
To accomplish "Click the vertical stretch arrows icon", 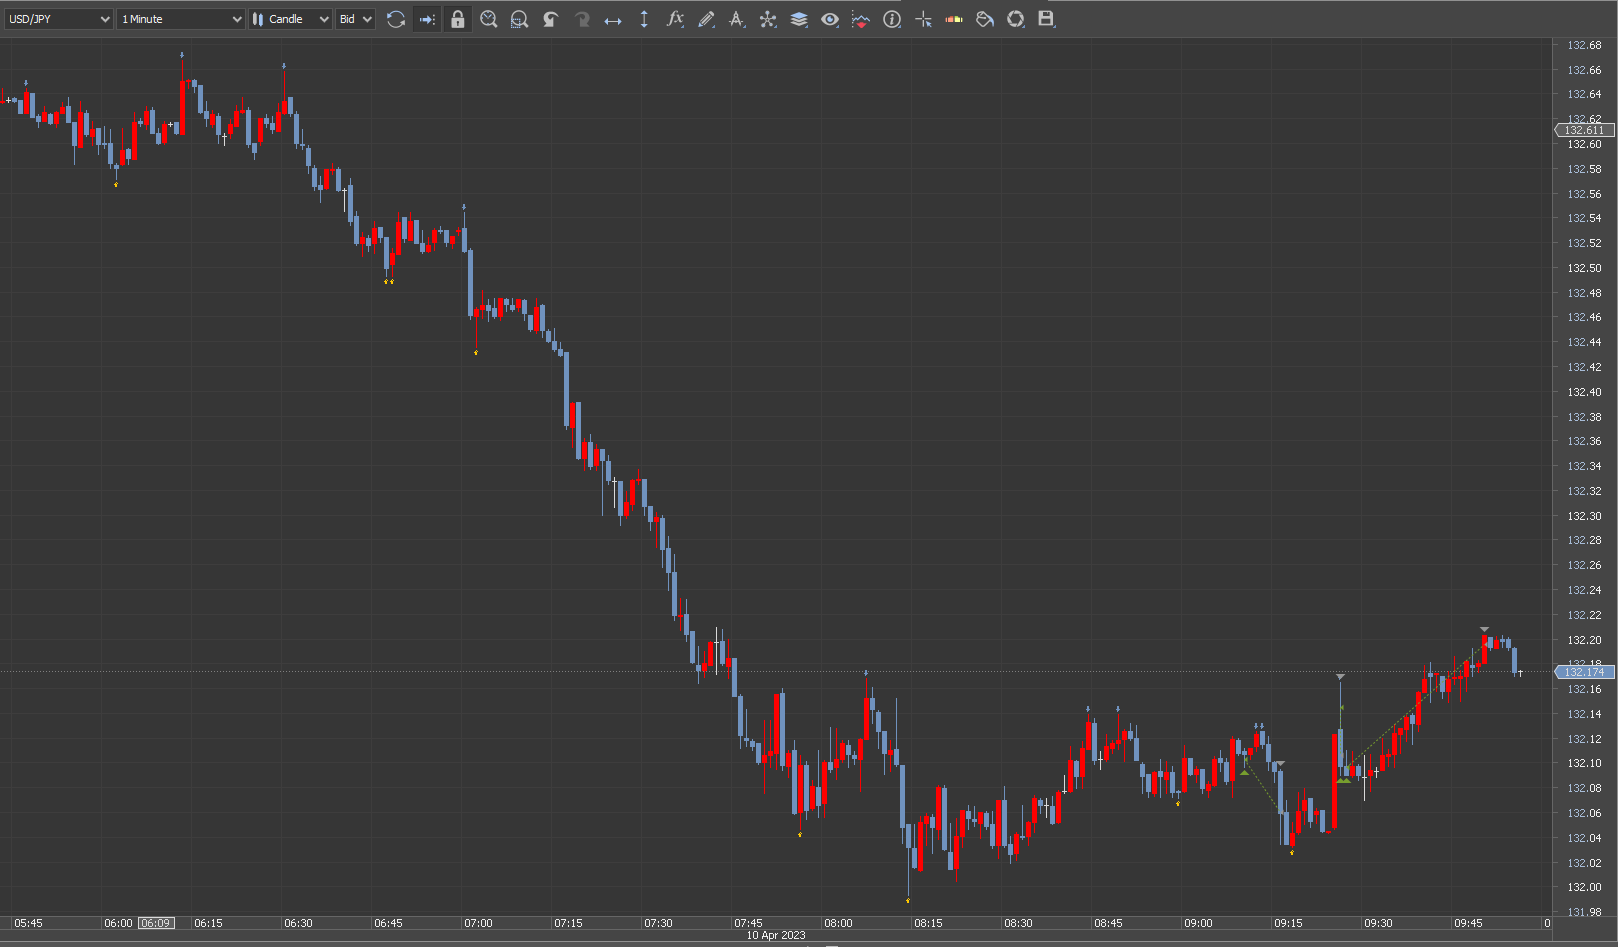I will tap(644, 19).
